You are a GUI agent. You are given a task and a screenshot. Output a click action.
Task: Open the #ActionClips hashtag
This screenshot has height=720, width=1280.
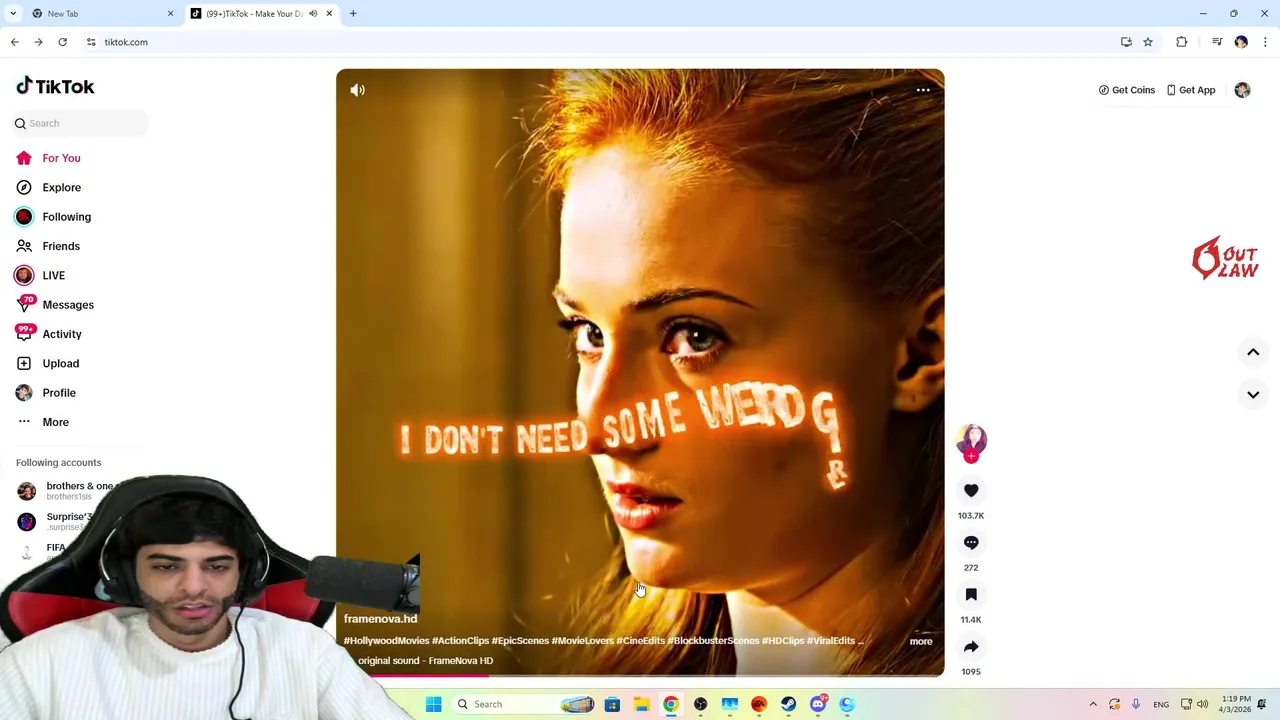pos(460,641)
